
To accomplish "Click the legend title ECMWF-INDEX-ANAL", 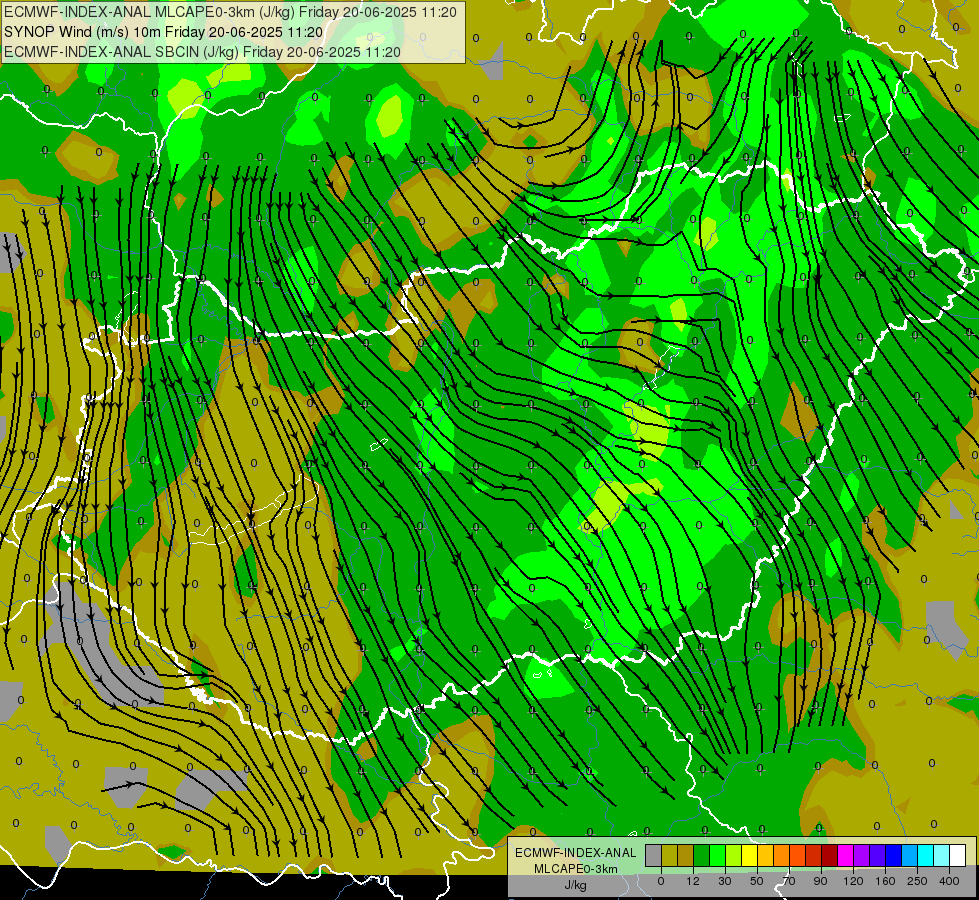I will (x=576, y=853).
